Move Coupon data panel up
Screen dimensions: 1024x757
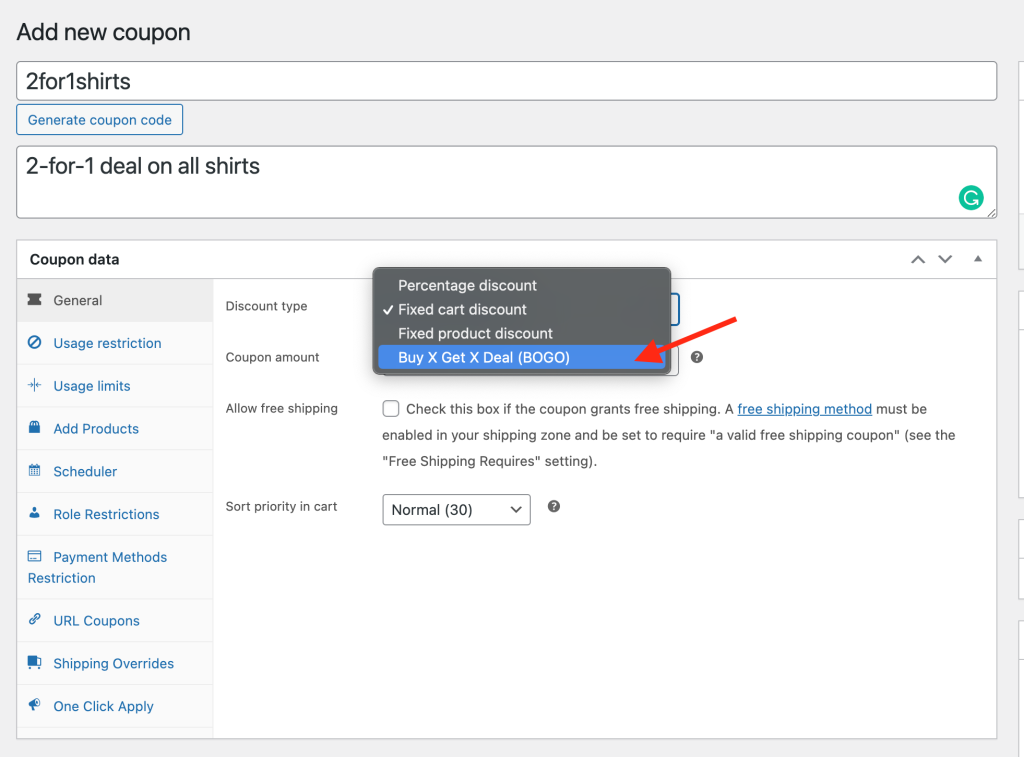pyautogui.click(x=918, y=259)
